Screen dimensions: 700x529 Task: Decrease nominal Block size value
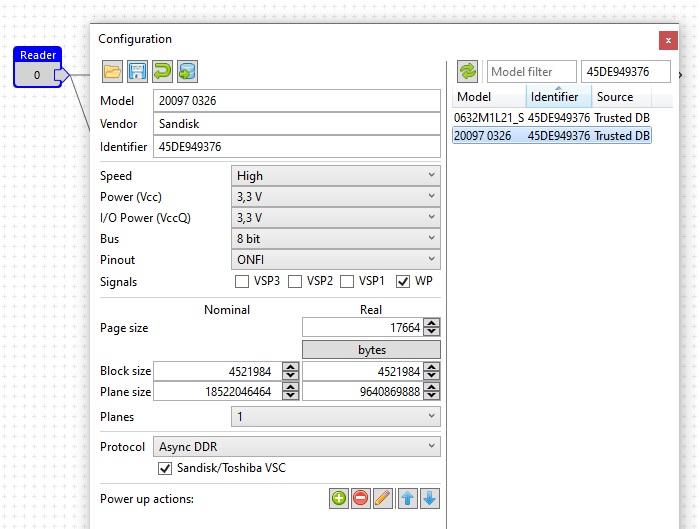pos(291,375)
